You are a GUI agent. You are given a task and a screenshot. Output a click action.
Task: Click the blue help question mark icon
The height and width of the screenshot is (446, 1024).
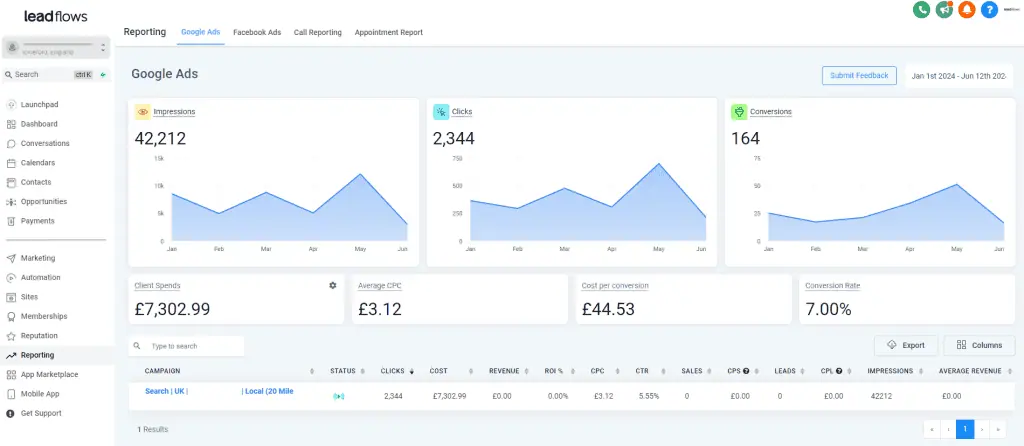point(989,9)
